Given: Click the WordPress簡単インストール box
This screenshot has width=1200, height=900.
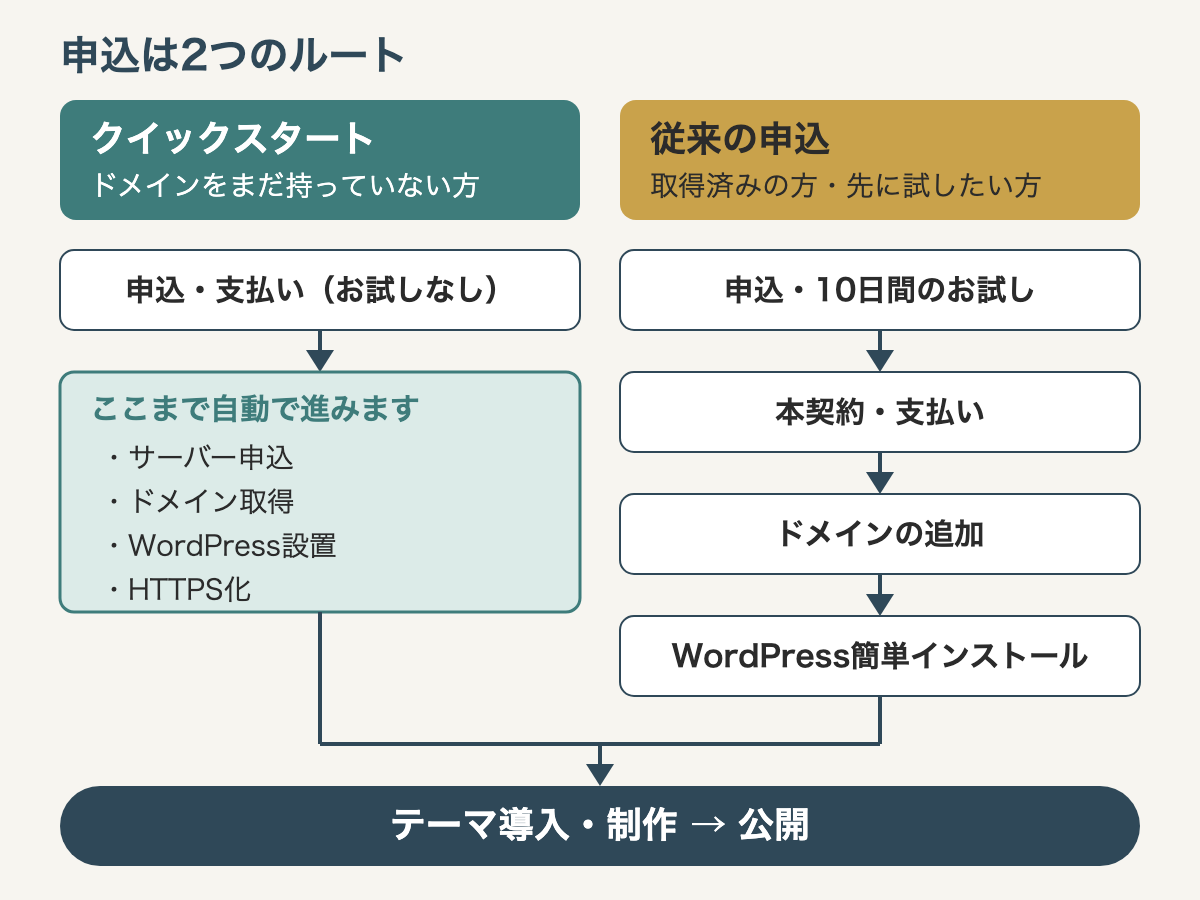Looking at the screenshot, I should point(880,656).
